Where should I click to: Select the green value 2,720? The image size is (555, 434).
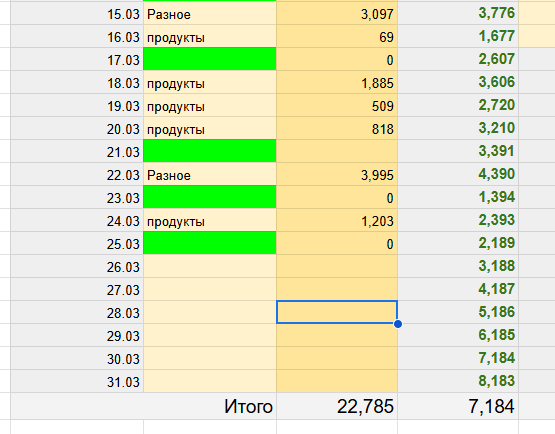pos(458,105)
